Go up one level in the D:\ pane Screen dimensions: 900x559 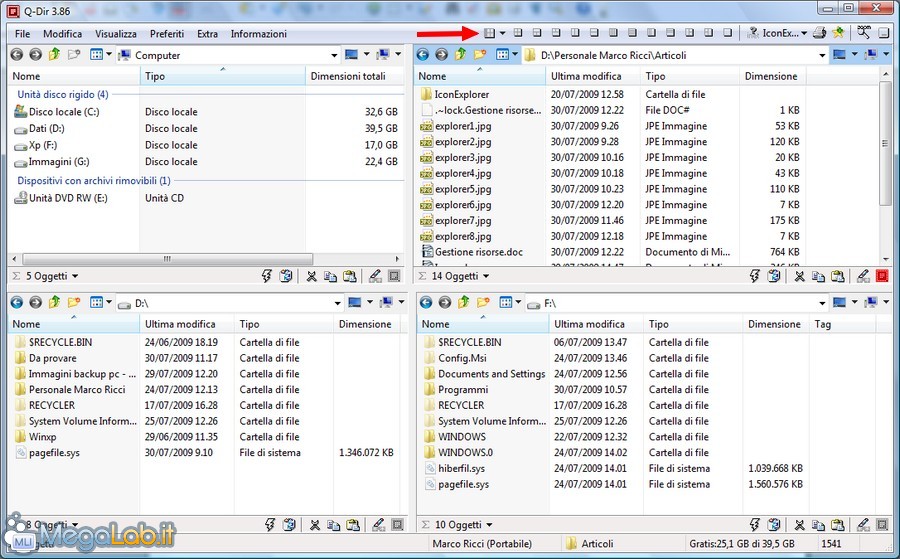(54, 302)
